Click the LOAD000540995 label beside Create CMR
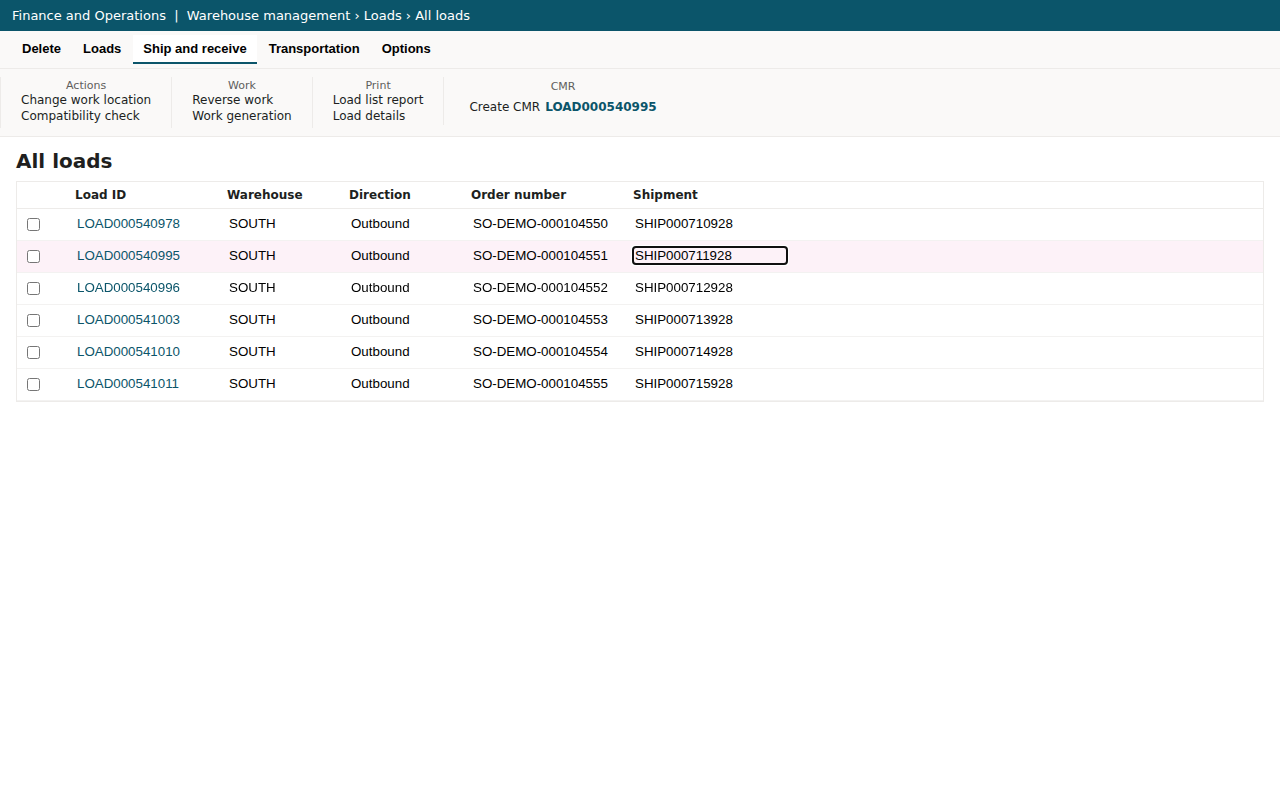The image size is (1280, 800). click(601, 107)
